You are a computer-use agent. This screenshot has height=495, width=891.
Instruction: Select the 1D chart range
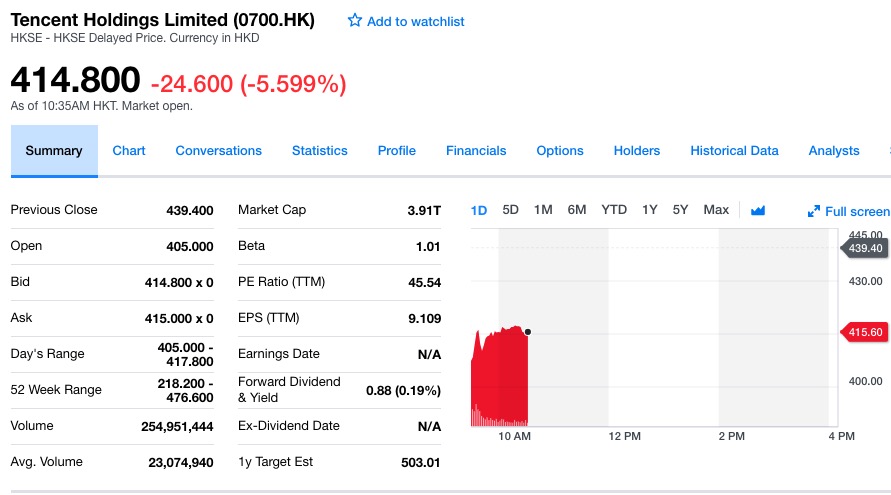(479, 210)
